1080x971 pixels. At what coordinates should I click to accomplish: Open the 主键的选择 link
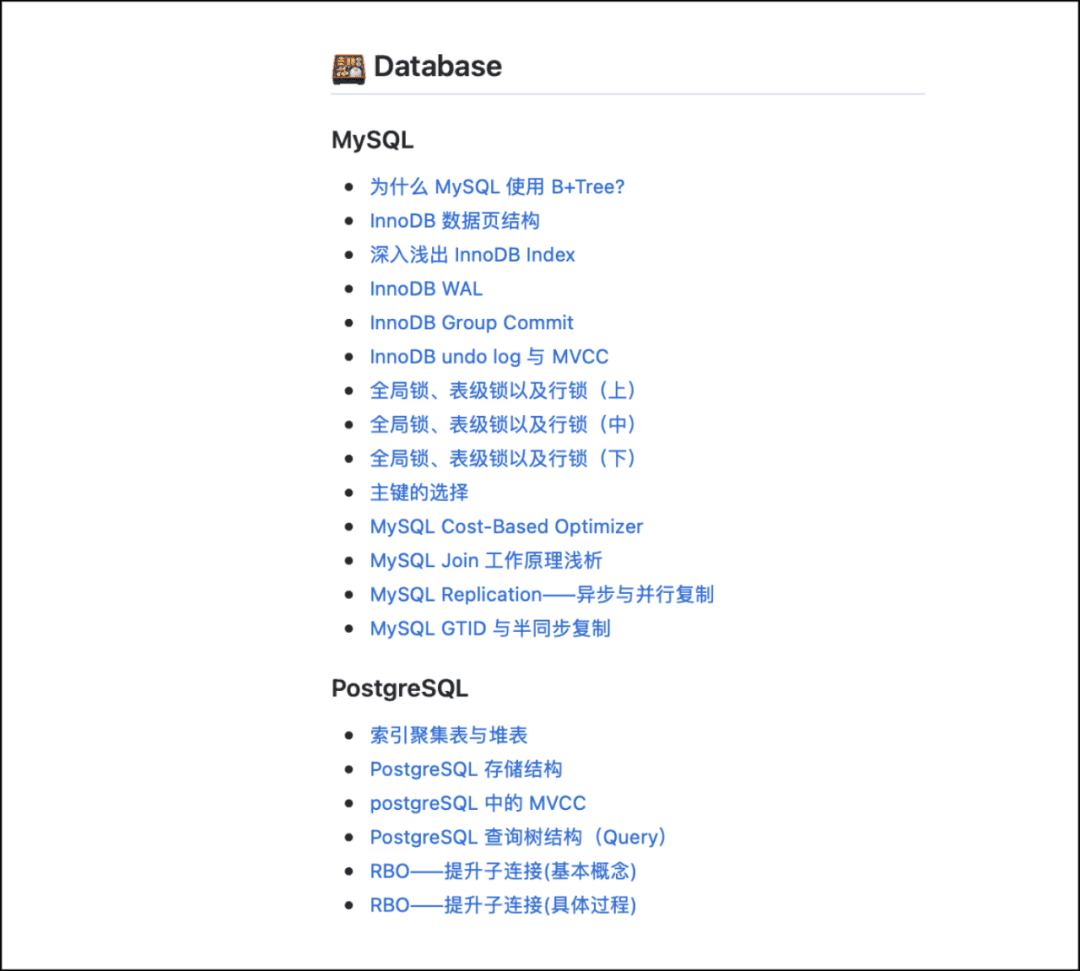tap(419, 492)
